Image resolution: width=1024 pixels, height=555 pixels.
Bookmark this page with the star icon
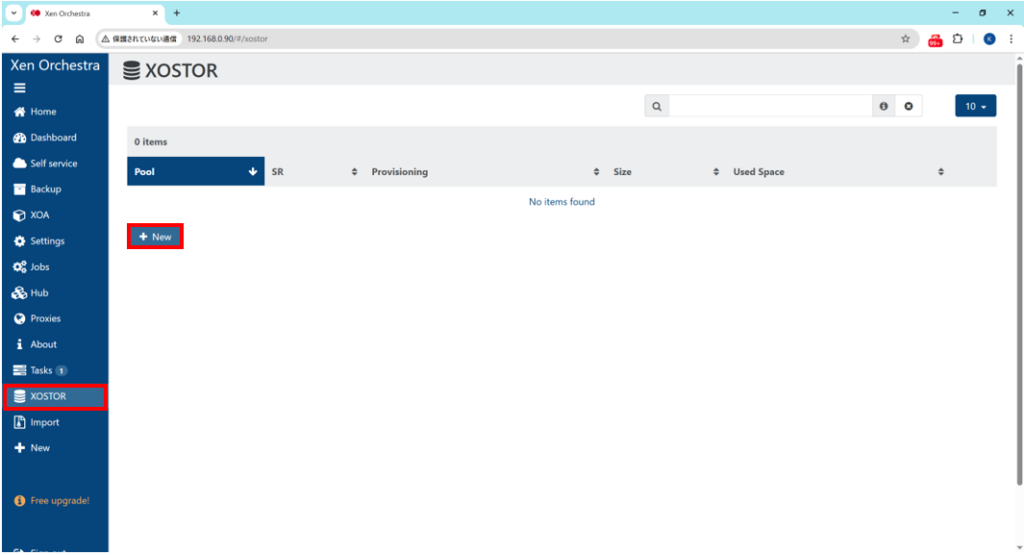coord(905,39)
